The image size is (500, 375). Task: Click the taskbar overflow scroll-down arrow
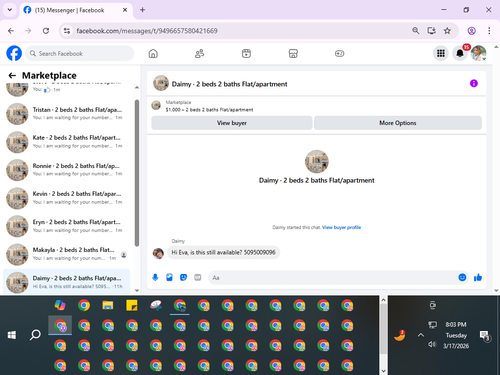click(383, 371)
